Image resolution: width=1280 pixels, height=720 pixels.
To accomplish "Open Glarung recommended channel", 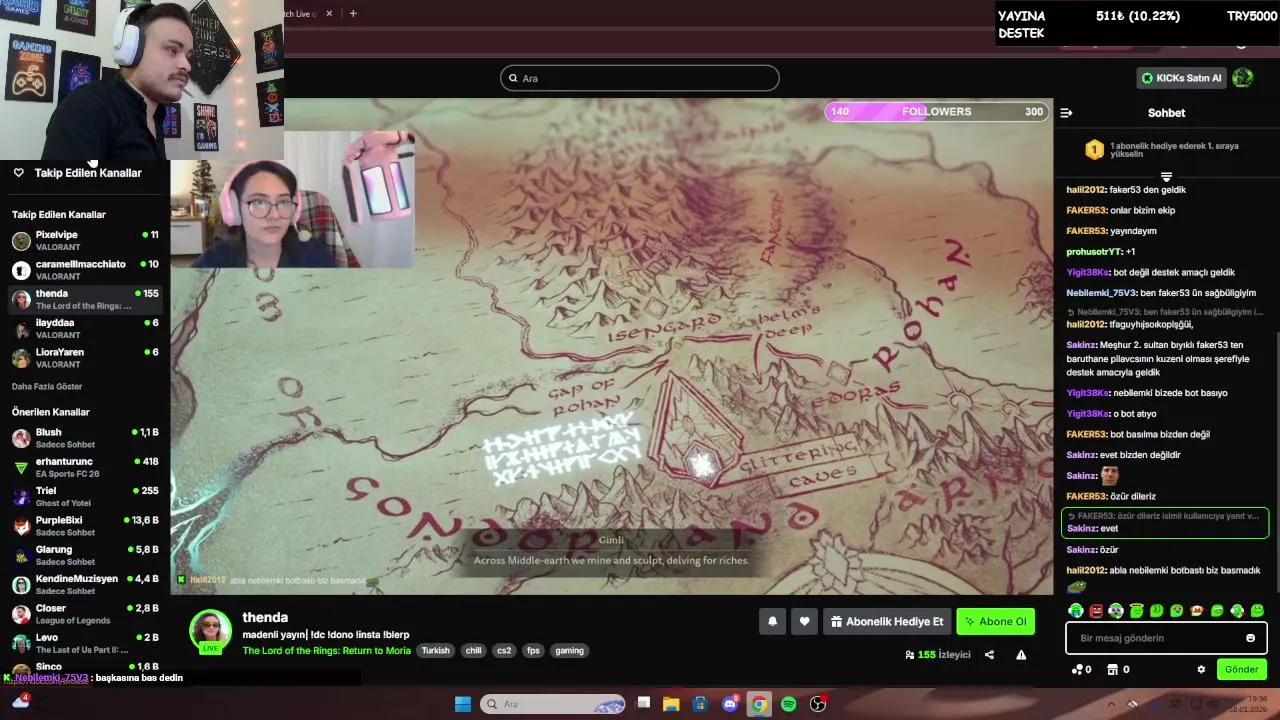I will click(85, 555).
